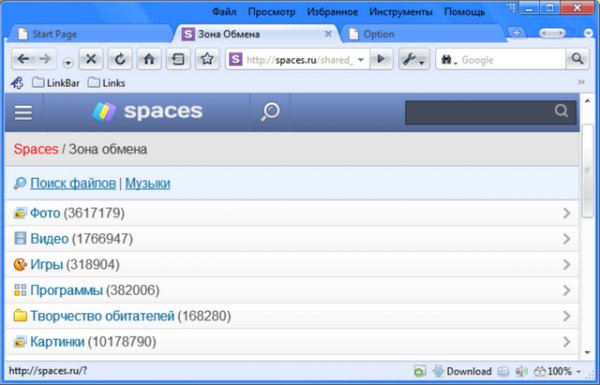
Task: Open the Творчество обитателей category
Action: (292, 316)
